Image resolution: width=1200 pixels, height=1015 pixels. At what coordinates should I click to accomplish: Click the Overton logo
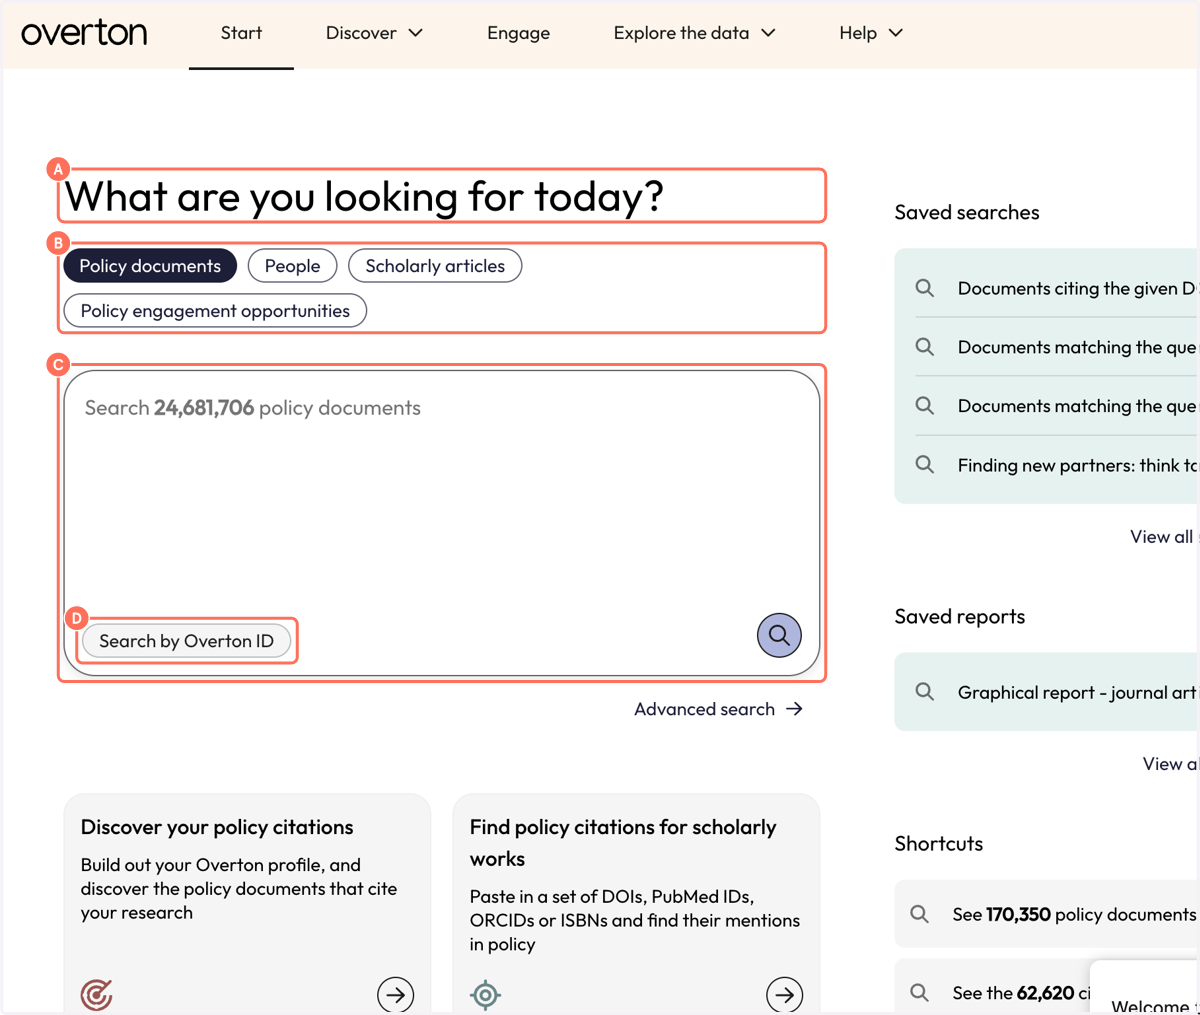click(x=84, y=33)
